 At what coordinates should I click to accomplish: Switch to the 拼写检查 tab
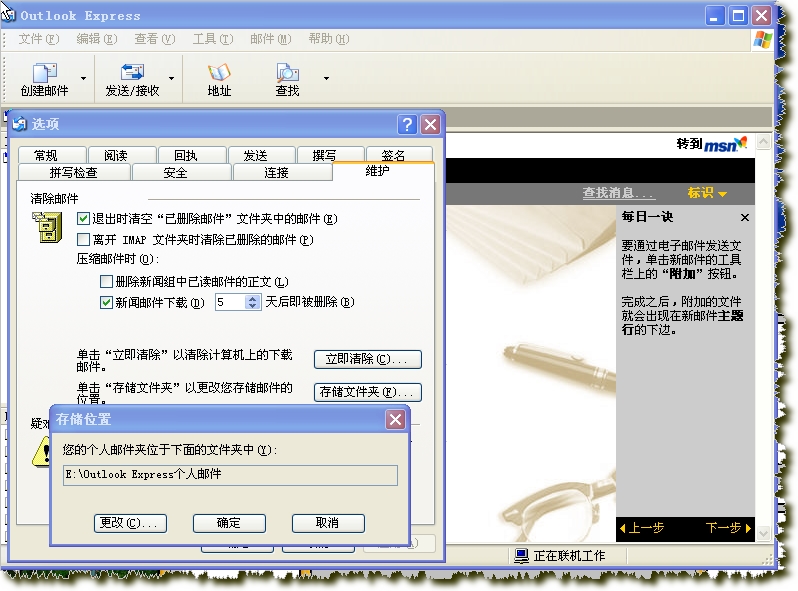(74, 173)
